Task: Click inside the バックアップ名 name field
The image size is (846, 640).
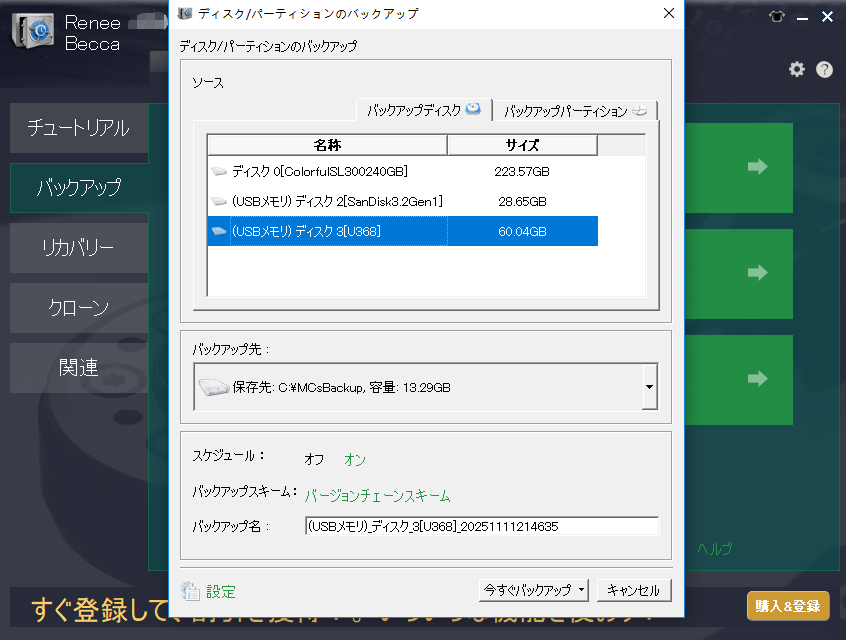Action: click(x=480, y=526)
